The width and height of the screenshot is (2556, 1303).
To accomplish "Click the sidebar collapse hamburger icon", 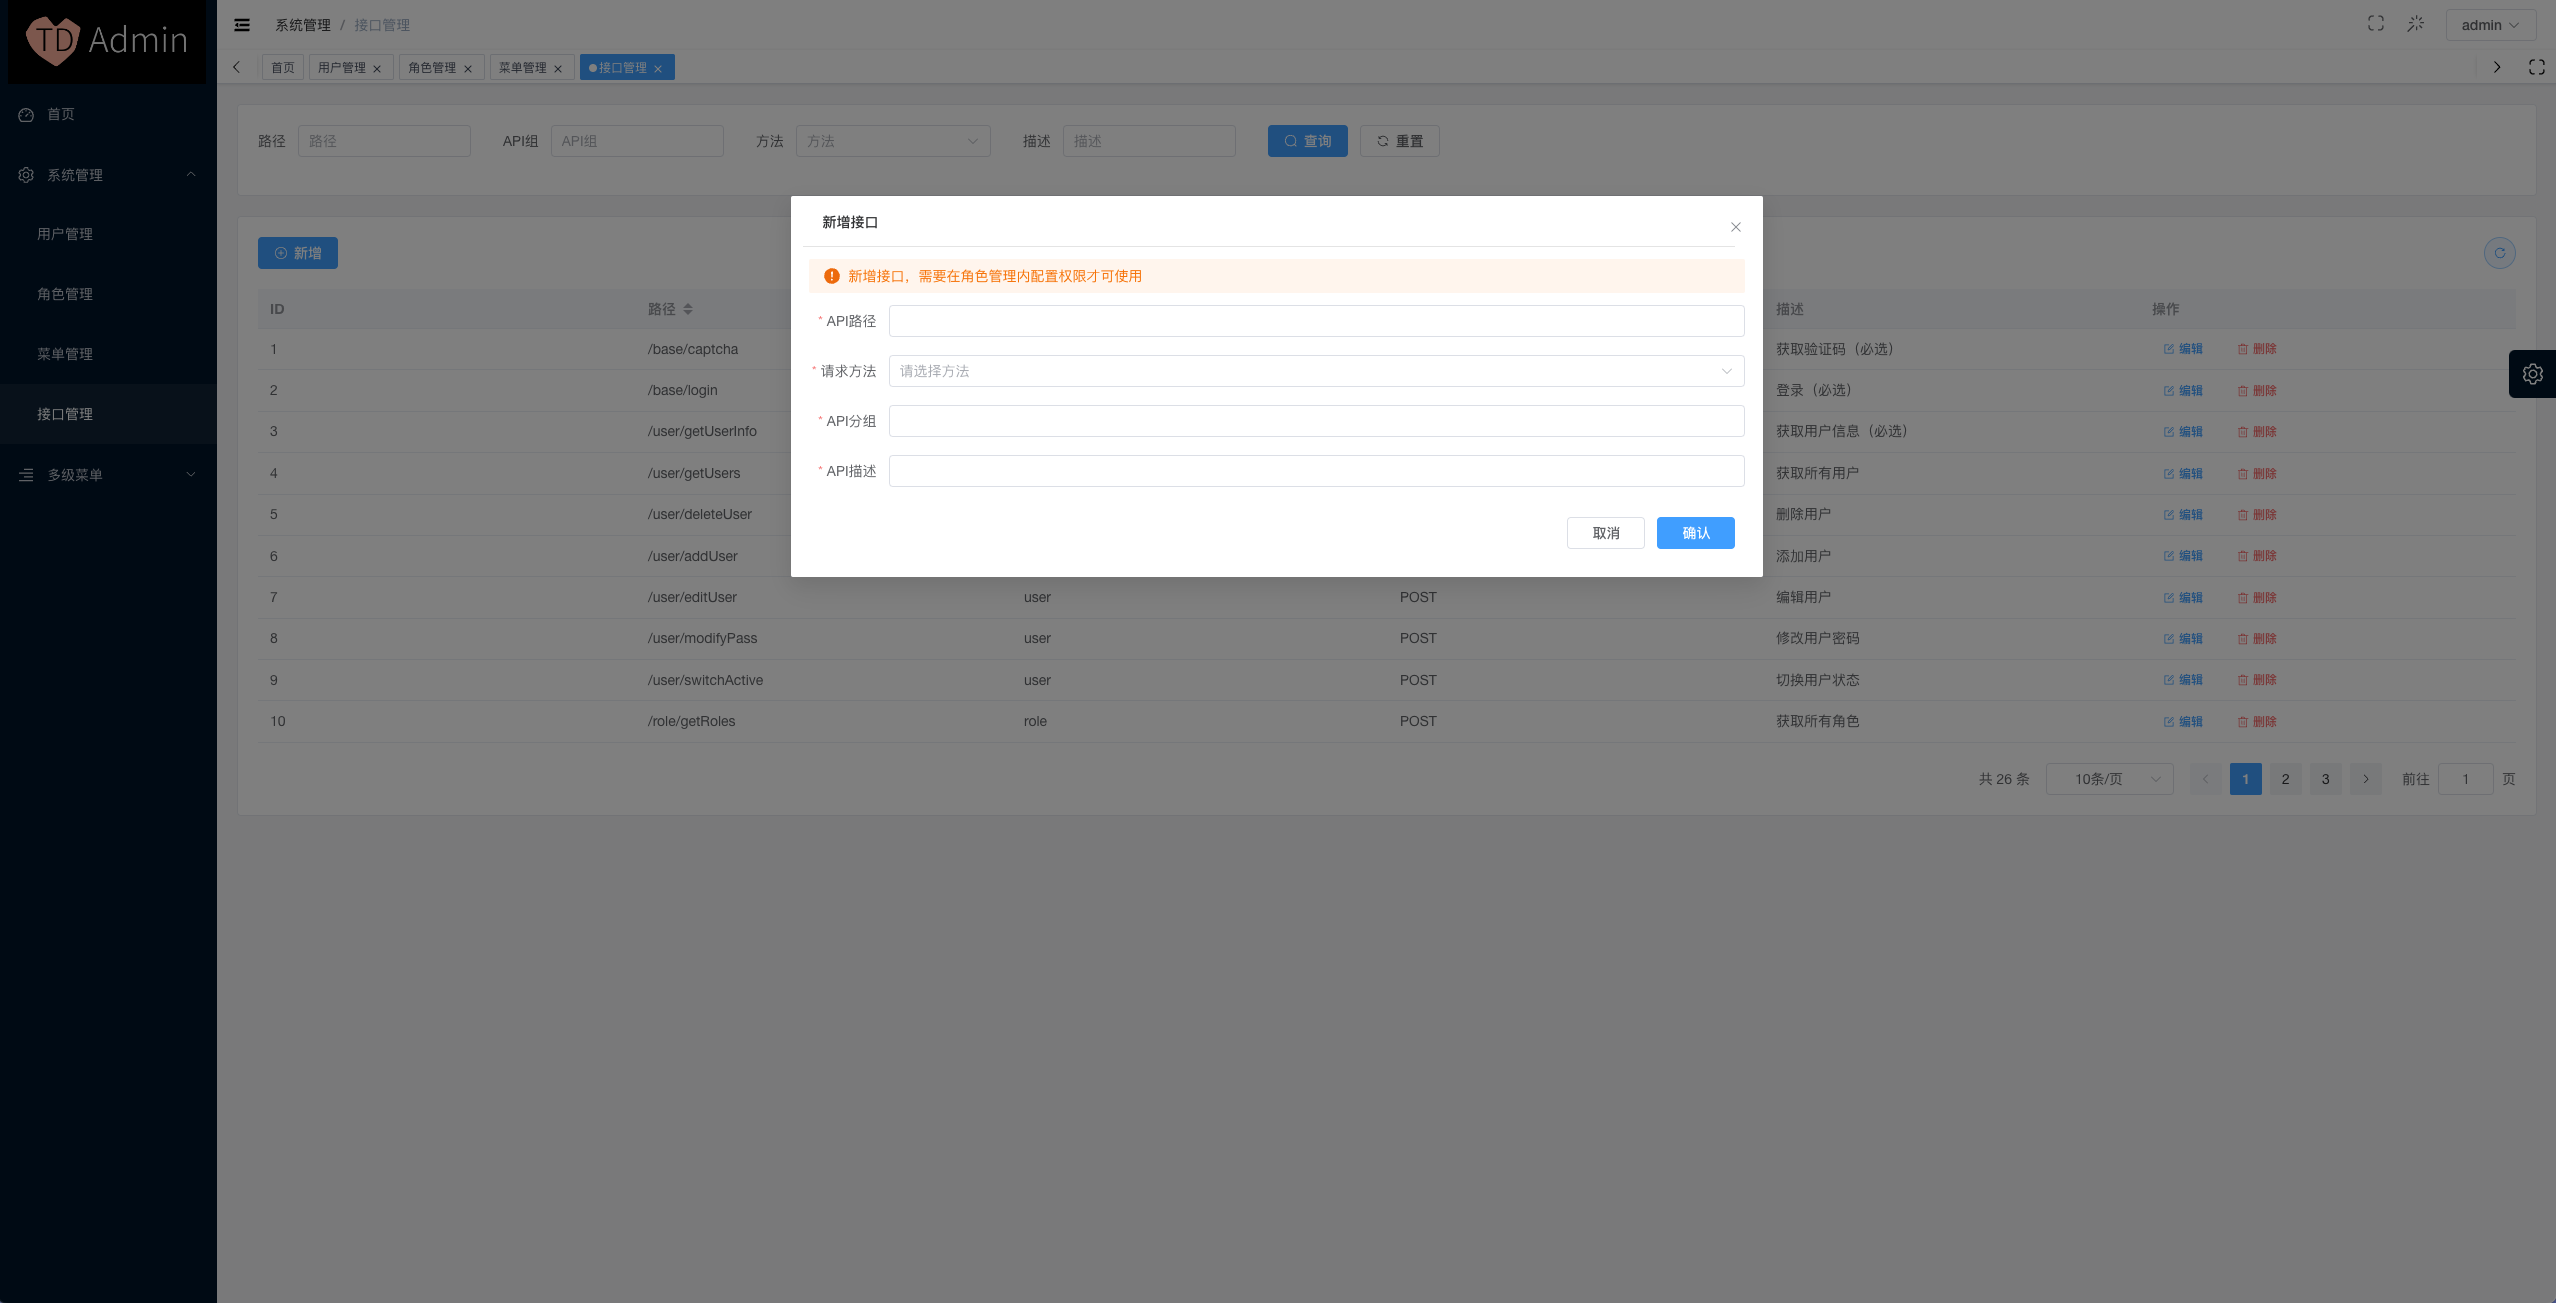I will [x=242, y=25].
